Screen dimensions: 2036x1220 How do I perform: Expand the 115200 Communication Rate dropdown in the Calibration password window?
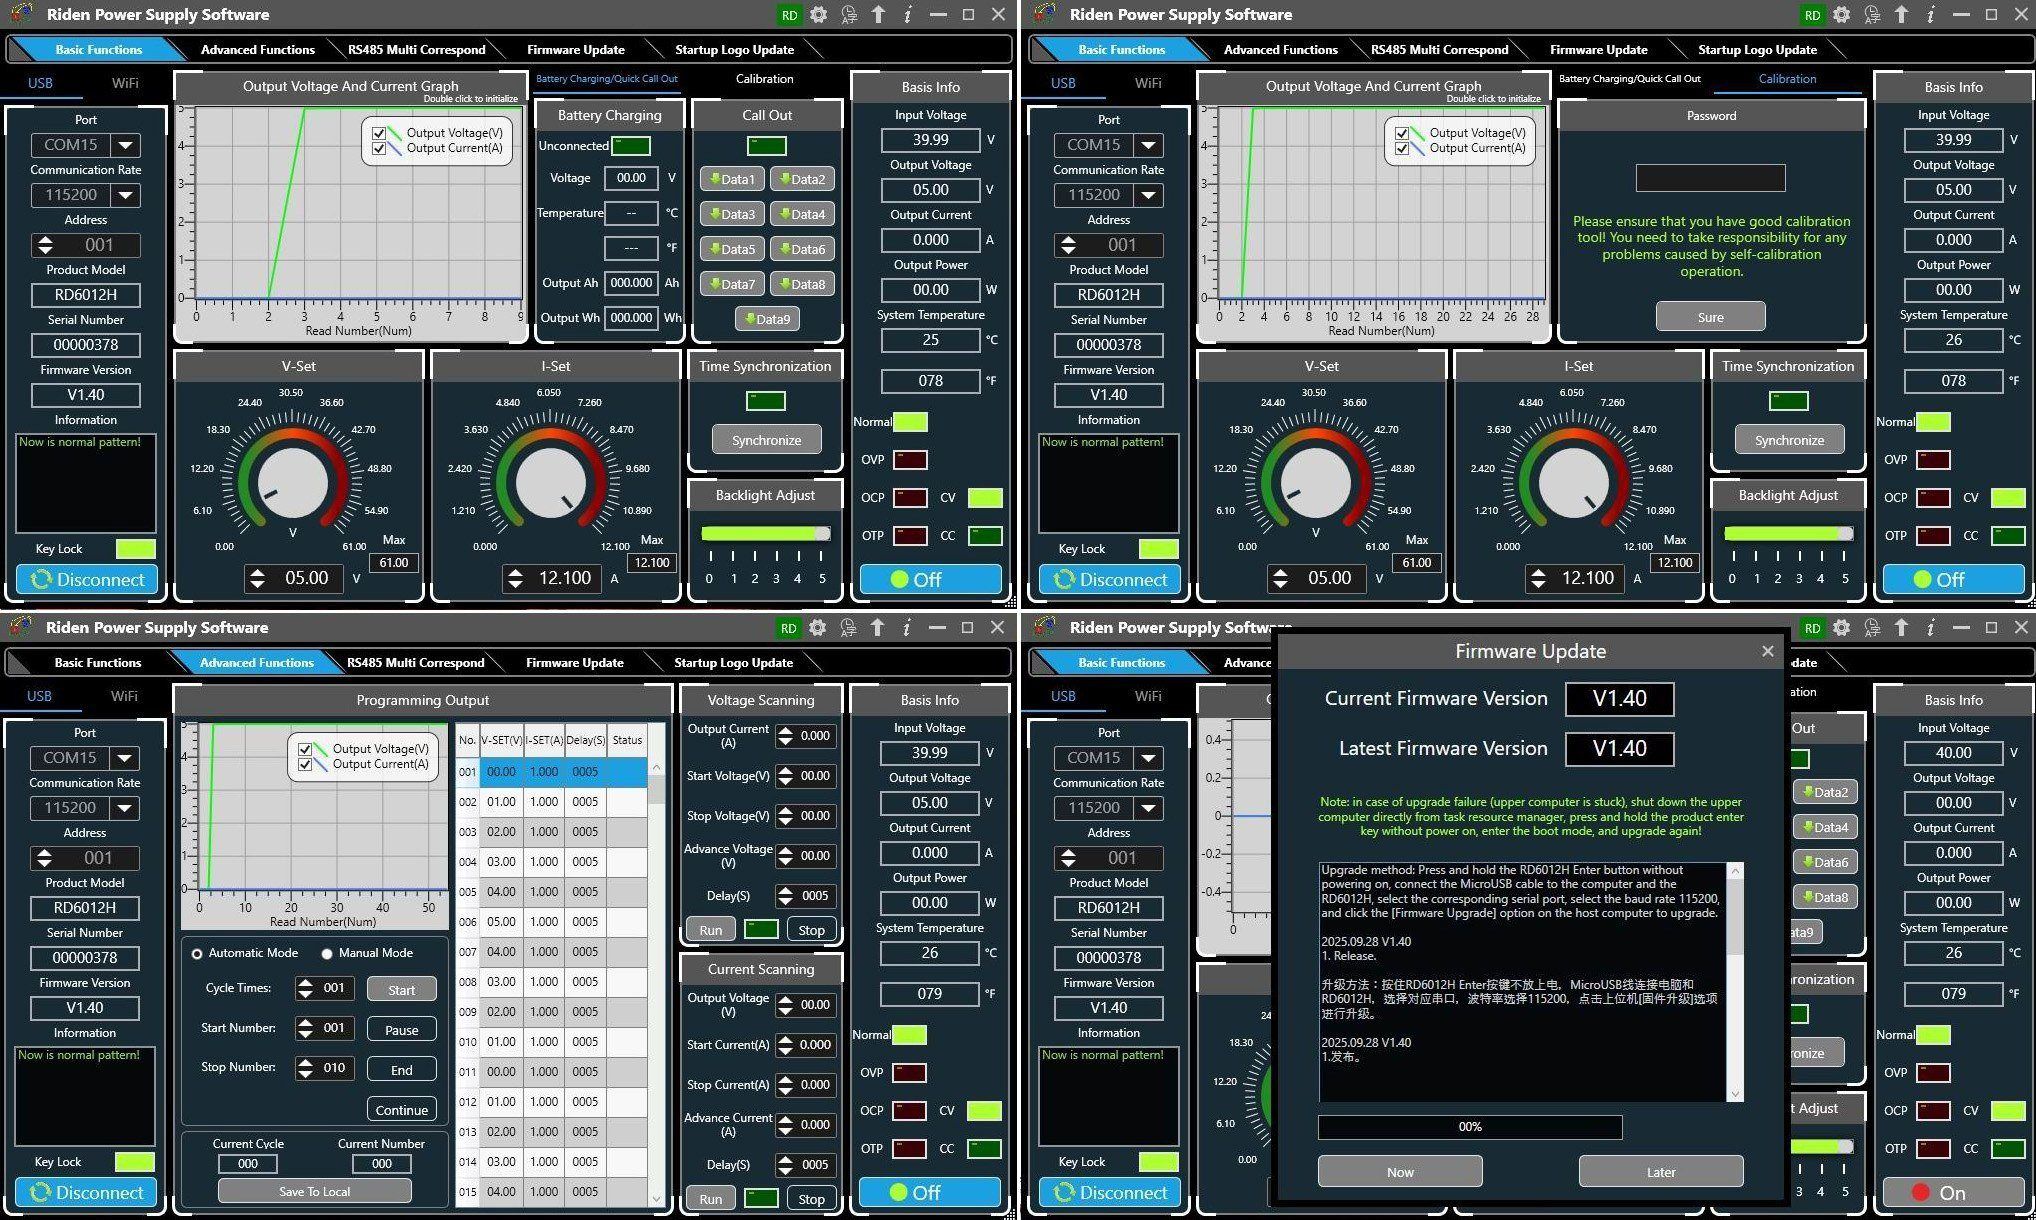coord(1149,195)
